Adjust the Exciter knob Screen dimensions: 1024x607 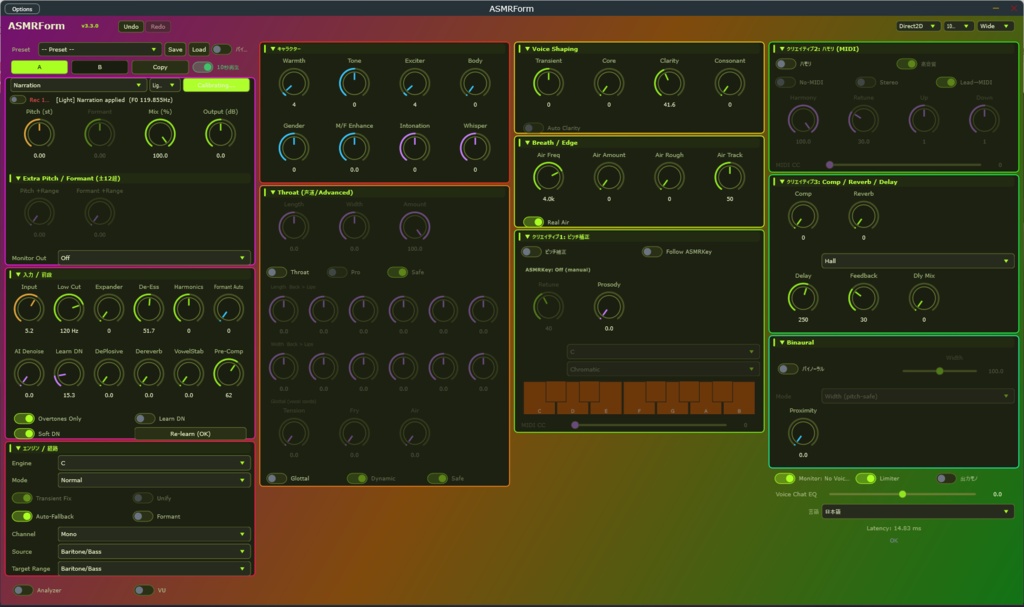[x=415, y=83]
